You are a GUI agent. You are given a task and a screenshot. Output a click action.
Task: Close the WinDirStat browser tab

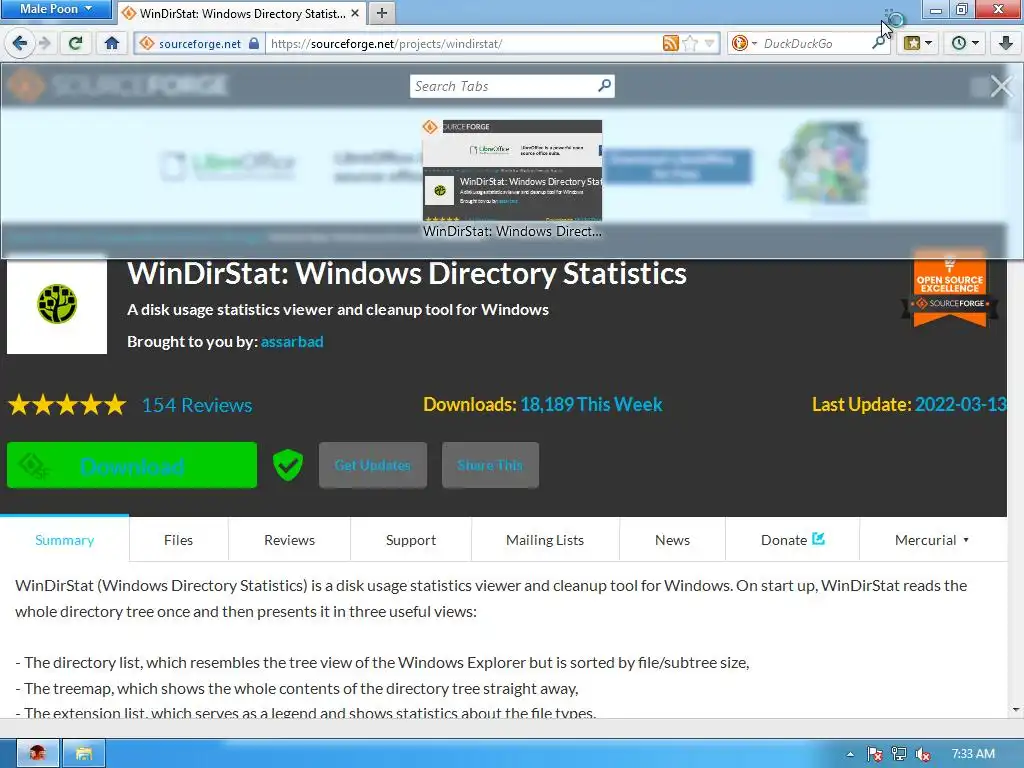point(355,13)
